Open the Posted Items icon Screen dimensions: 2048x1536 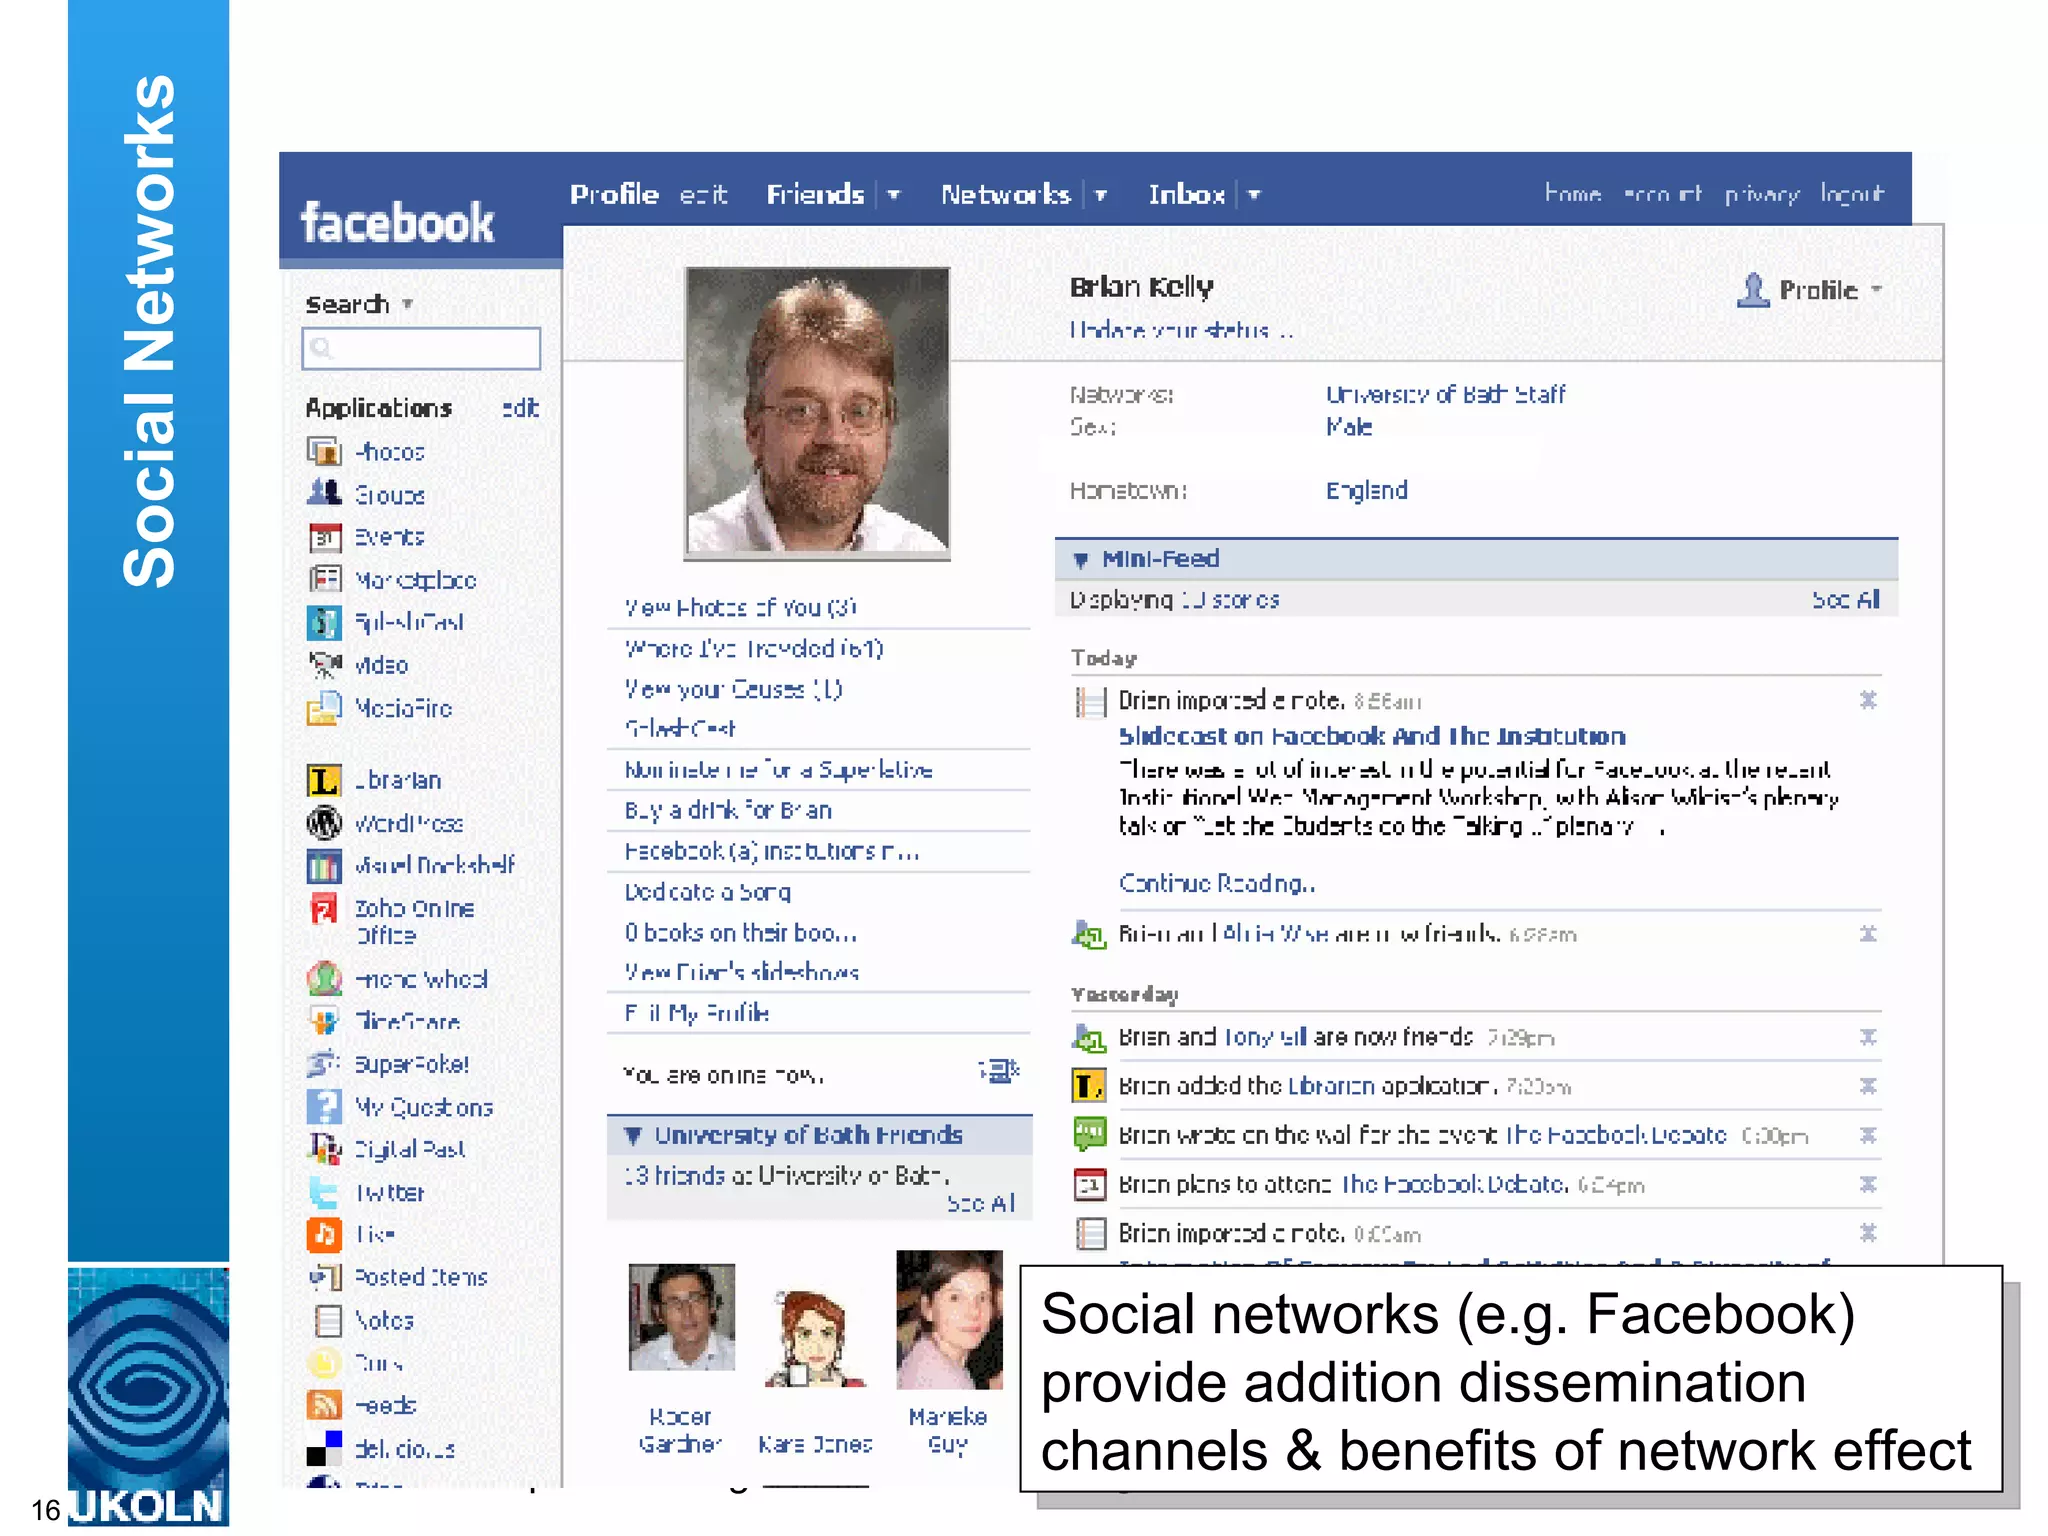tap(323, 1277)
